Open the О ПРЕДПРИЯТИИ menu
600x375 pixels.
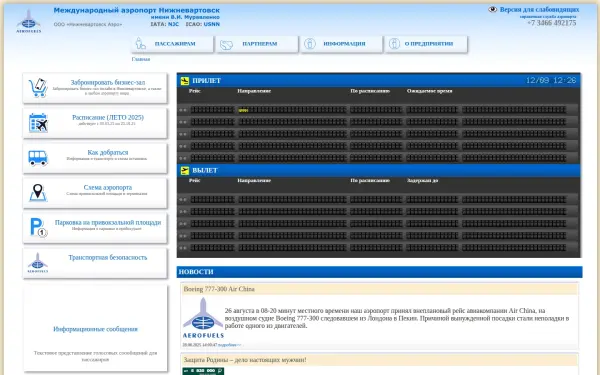[426, 44]
